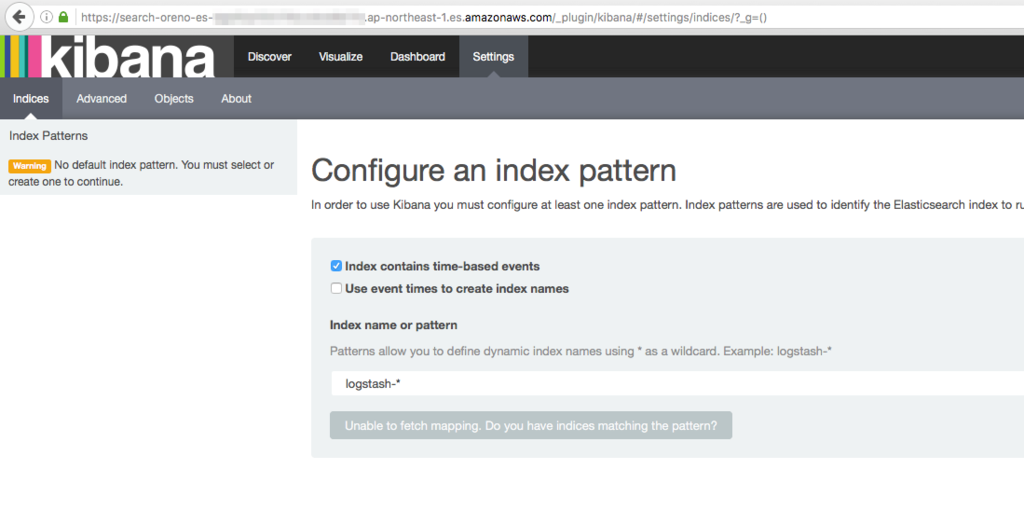The image size is (1024, 525).
Task: Open the Visualize tab
Action: tap(341, 57)
